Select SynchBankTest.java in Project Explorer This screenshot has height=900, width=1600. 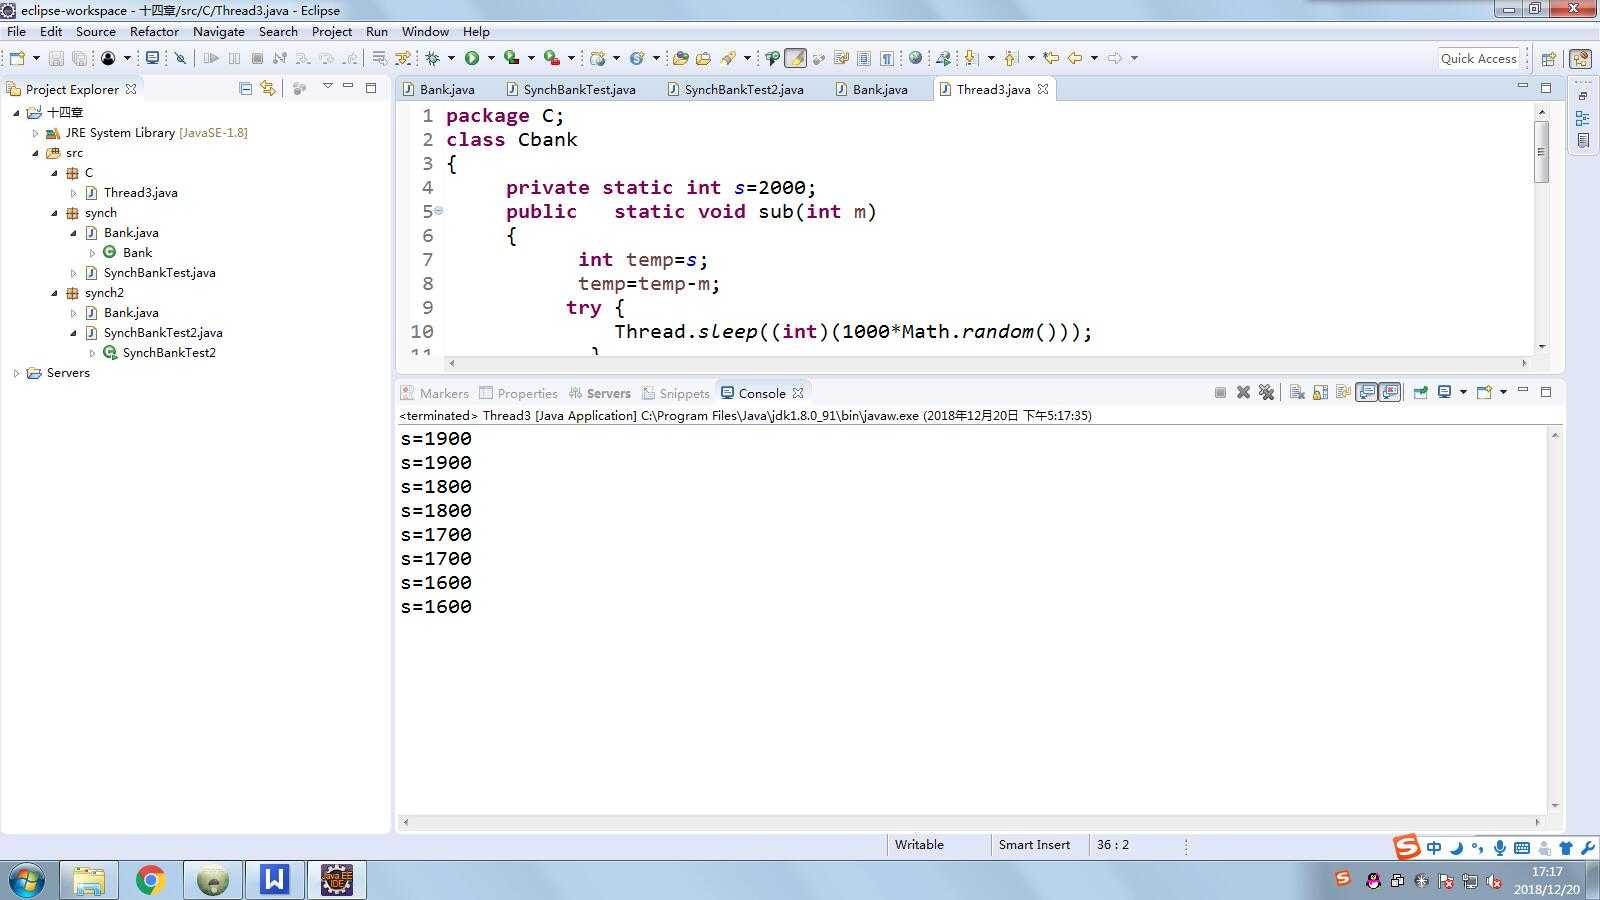point(159,273)
